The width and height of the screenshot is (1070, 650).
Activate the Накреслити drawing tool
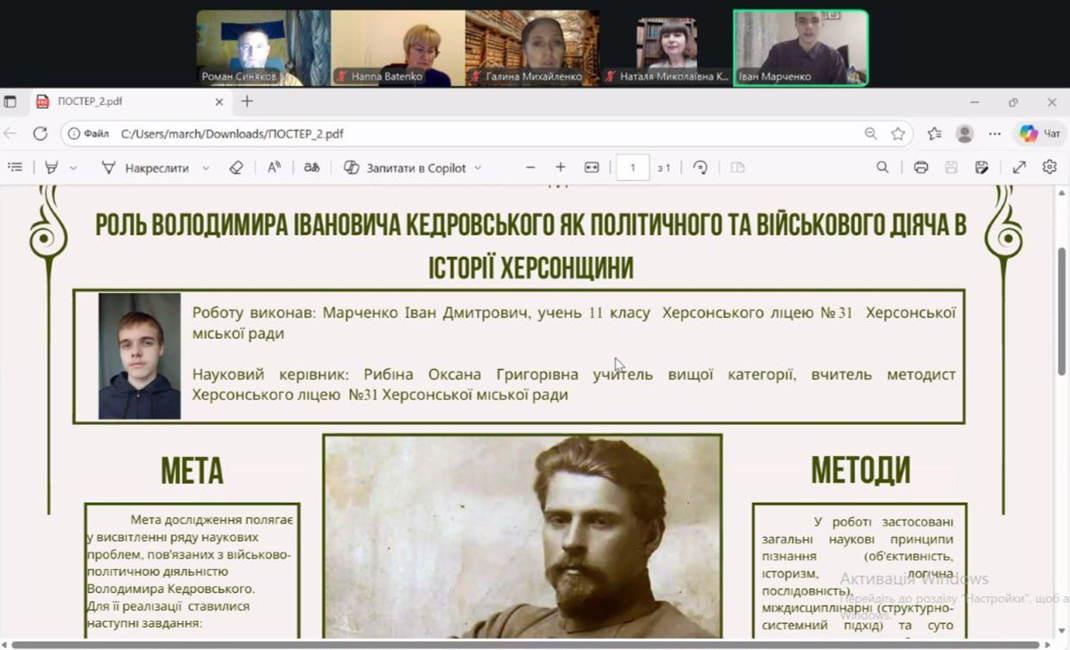[145, 168]
